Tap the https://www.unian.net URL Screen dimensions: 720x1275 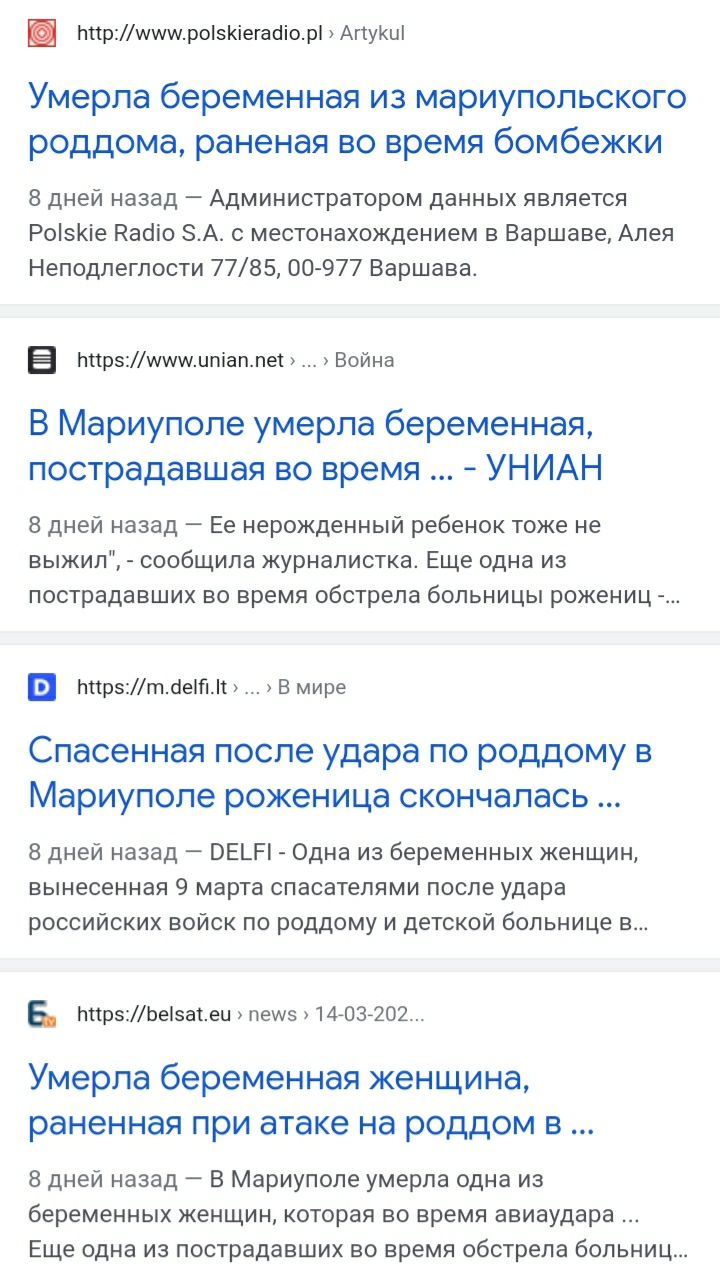[x=180, y=360]
